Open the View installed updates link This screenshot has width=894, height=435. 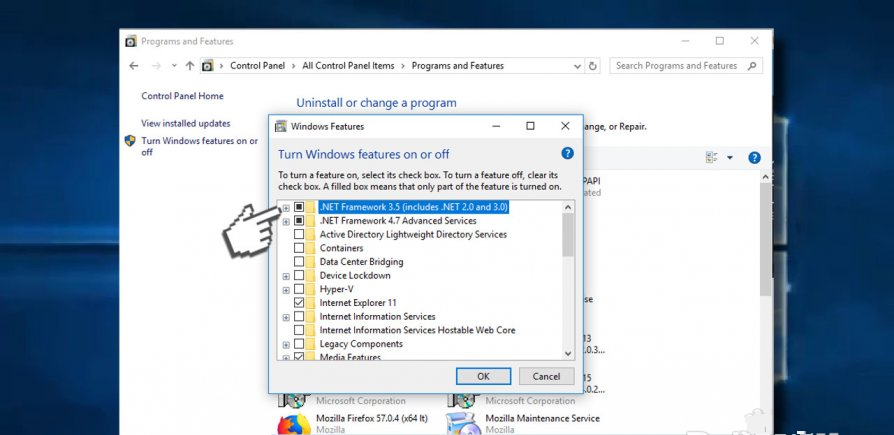point(186,123)
